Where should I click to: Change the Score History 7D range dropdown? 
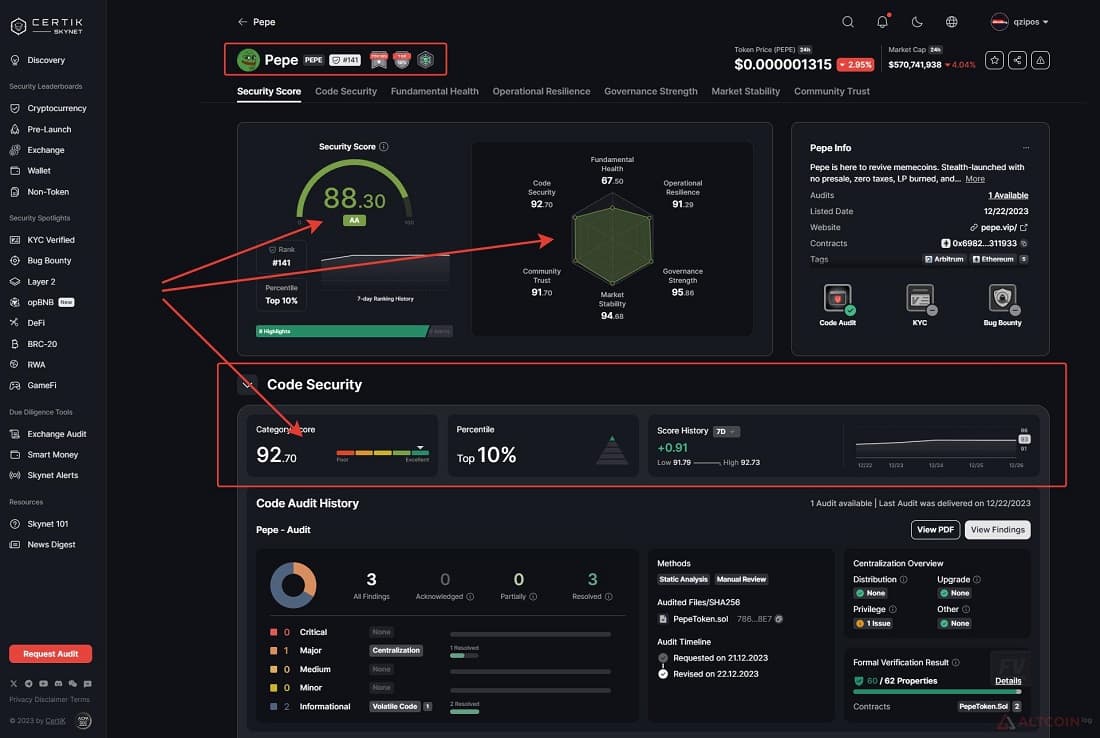[726, 431]
